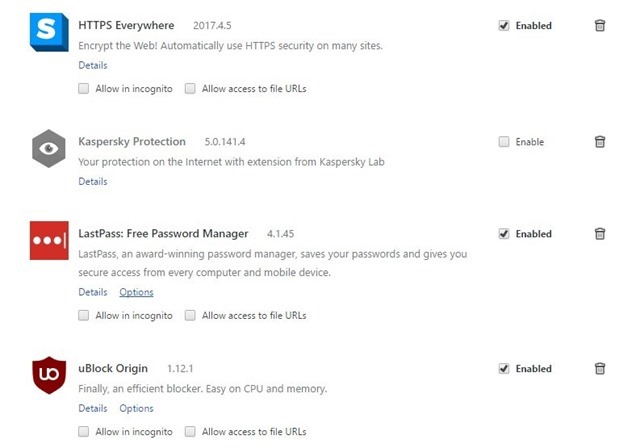This screenshot has width=640, height=448.
Task: Allow LastPass access to file URLs
Action: click(x=190, y=316)
